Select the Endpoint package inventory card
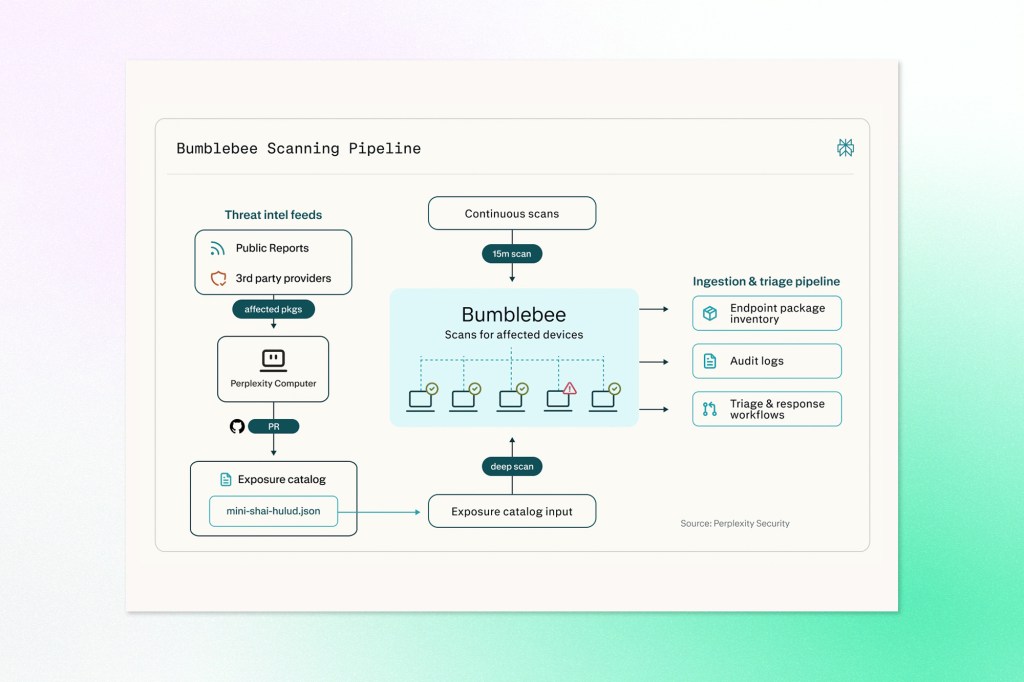This screenshot has height=682, width=1024. 767,314
